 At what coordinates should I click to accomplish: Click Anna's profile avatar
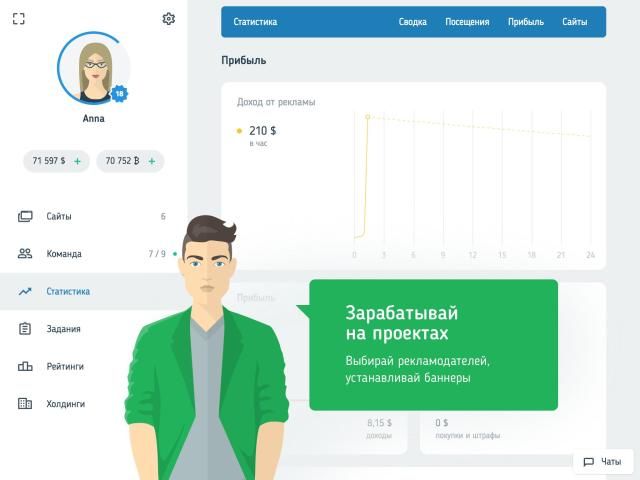tap(93, 68)
